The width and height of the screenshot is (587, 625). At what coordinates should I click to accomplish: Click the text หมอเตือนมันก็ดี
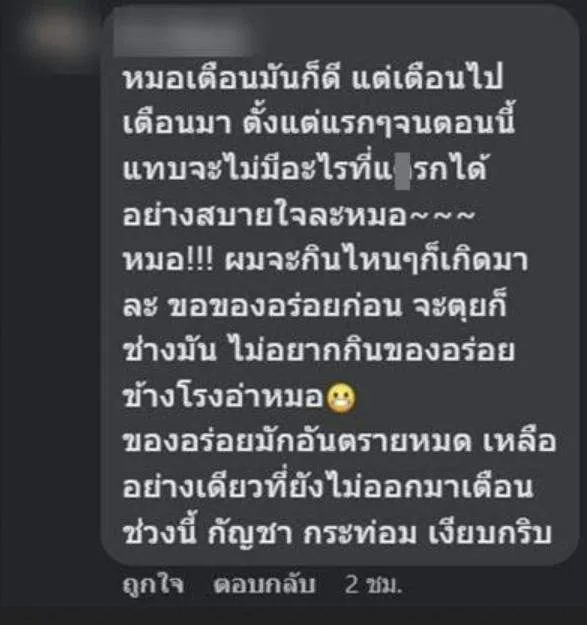click(232, 80)
